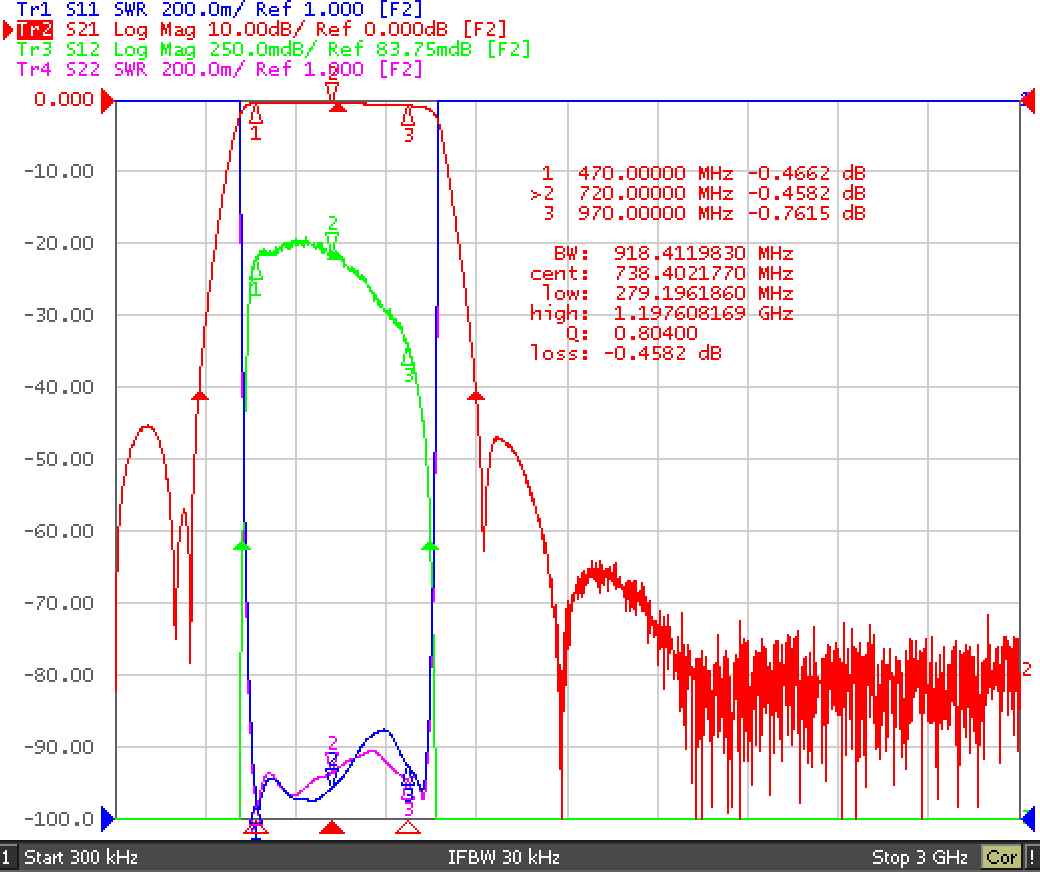Viewport: 1040px width, 872px height.
Task: Click red marker 3 on S21 trace
Action: 408,117
